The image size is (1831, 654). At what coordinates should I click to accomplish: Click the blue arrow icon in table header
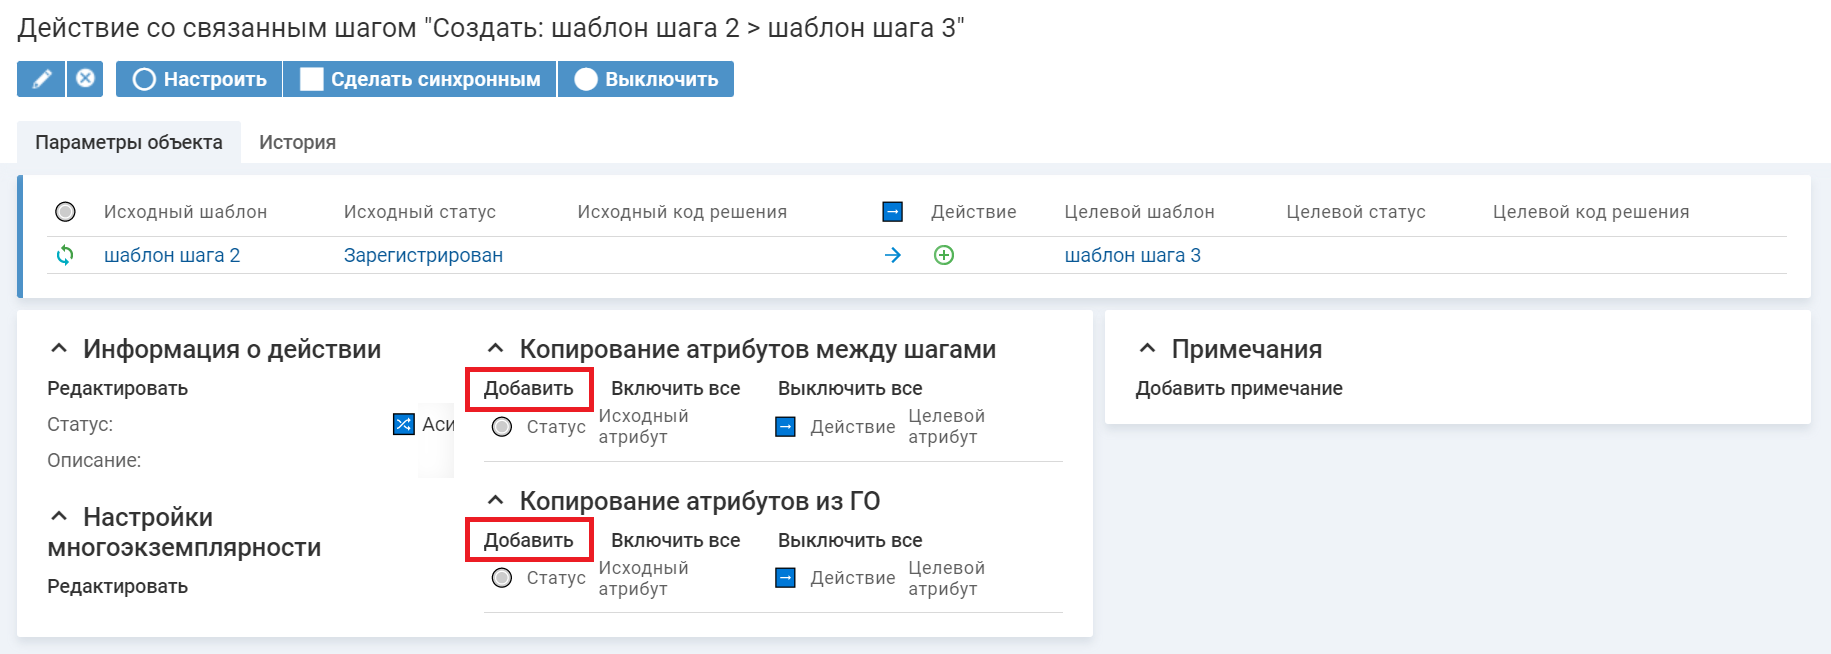[x=893, y=212]
